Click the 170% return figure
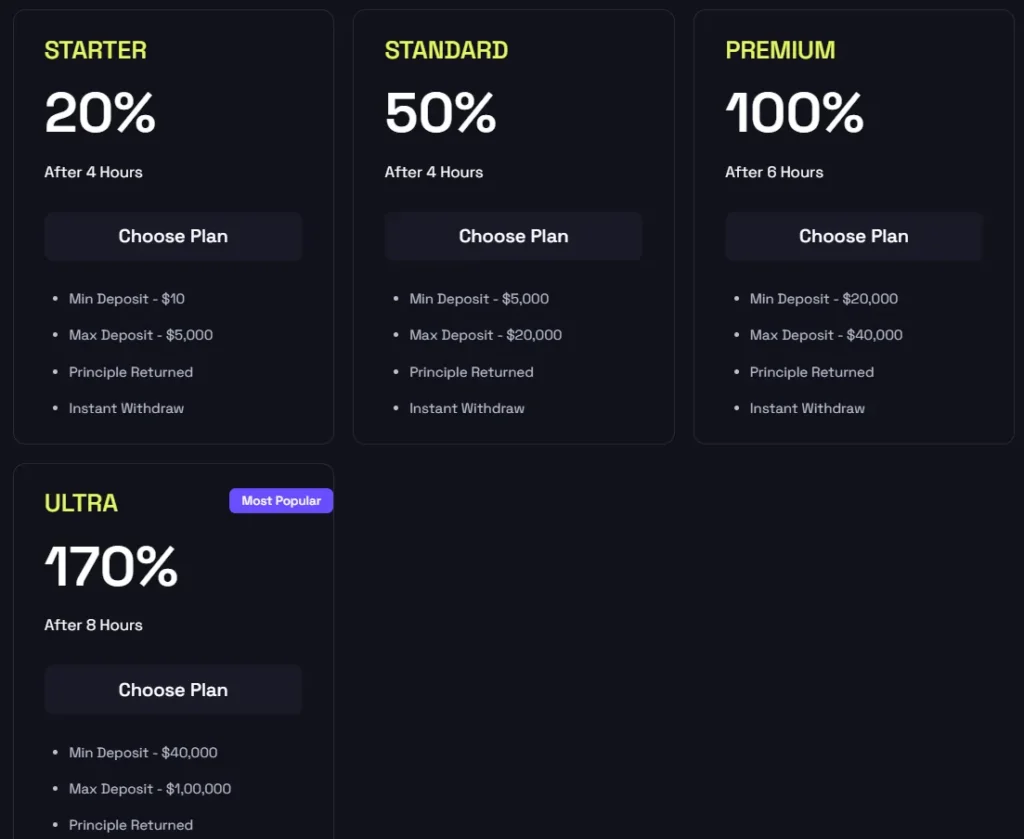 (111, 567)
